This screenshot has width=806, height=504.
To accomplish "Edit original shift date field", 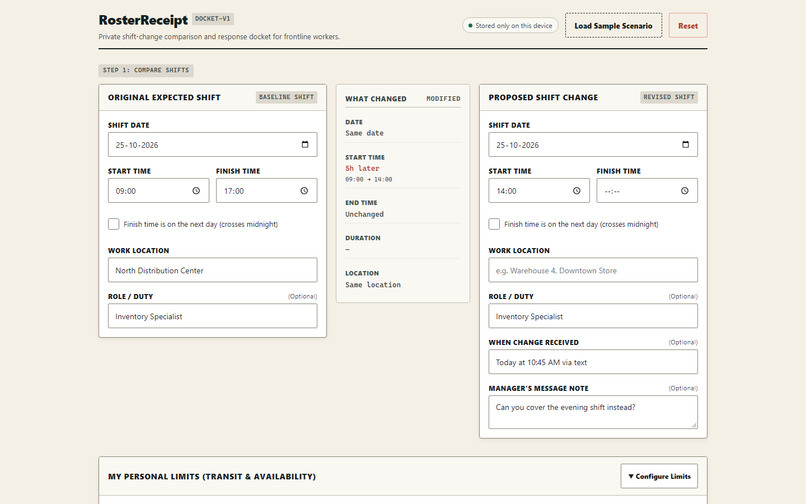I will (x=212, y=145).
